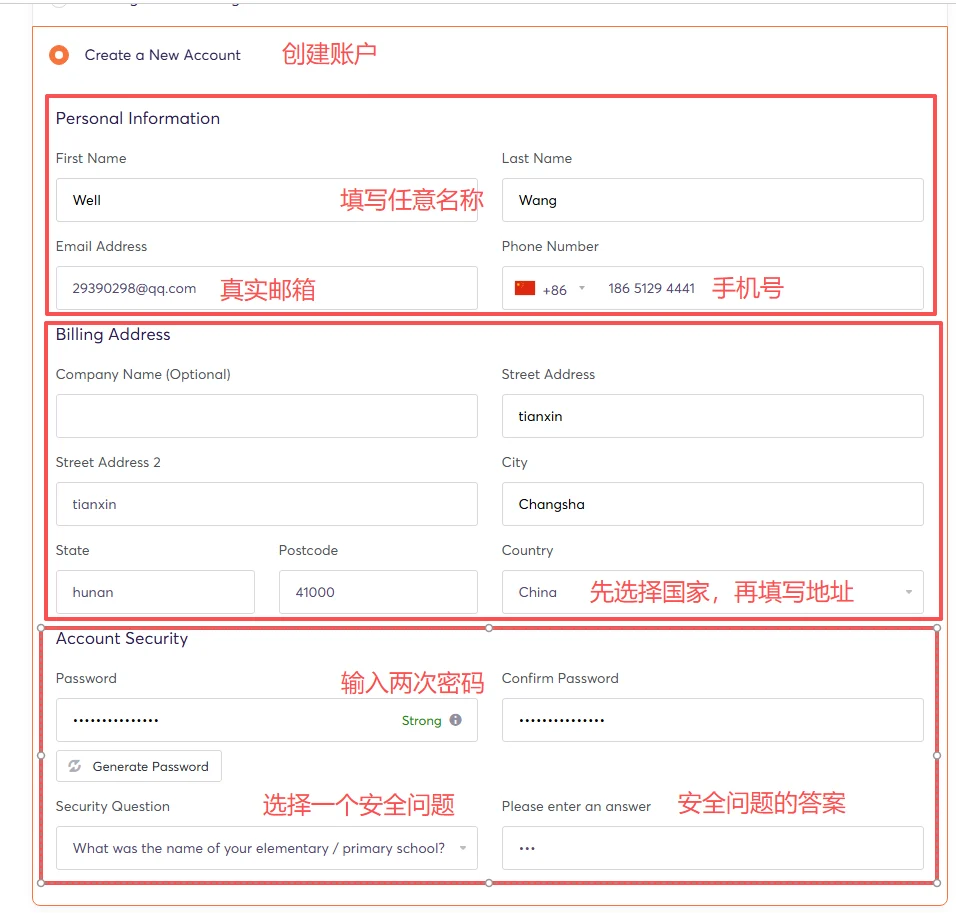This screenshot has width=956, height=913.
Task: Click the Personal Information heading
Action: pos(138,118)
